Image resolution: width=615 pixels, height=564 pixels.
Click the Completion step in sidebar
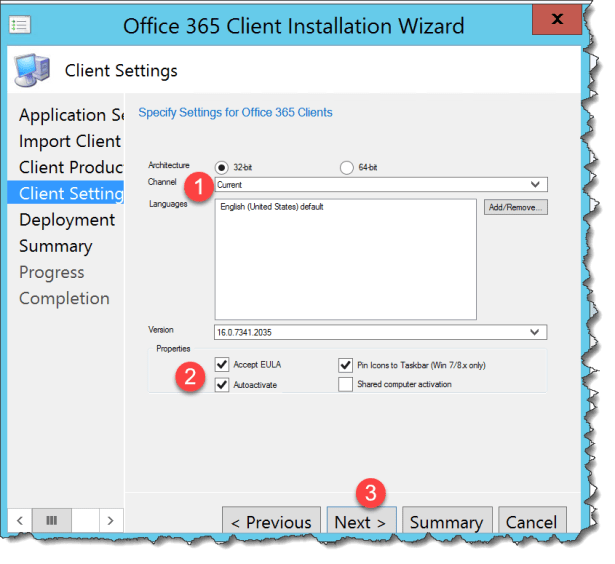pyautogui.click(x=64, y=298)
